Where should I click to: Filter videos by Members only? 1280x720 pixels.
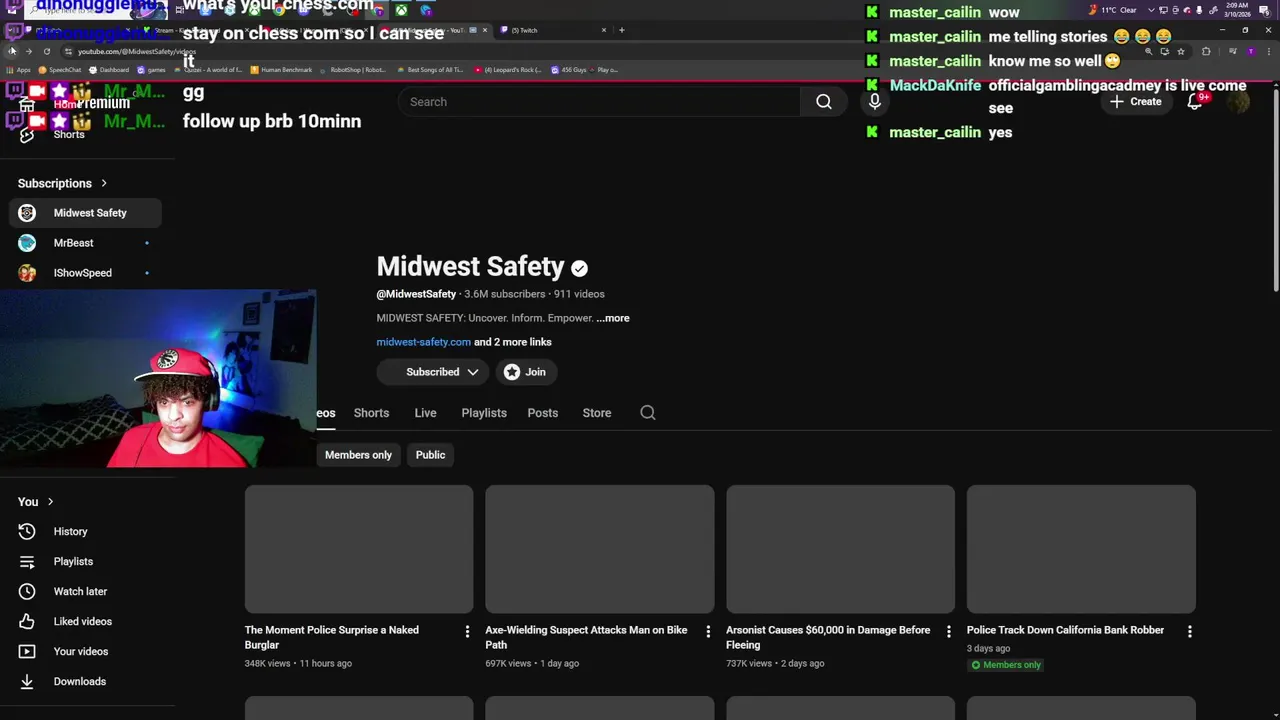point(358,455)
